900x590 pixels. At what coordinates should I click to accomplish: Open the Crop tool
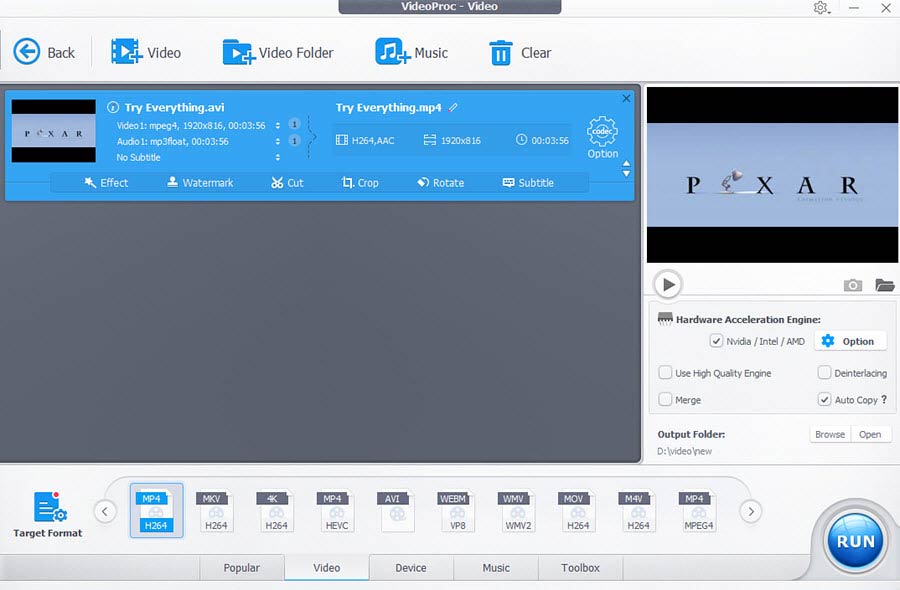pyautogui.click(x=360, y=183)
